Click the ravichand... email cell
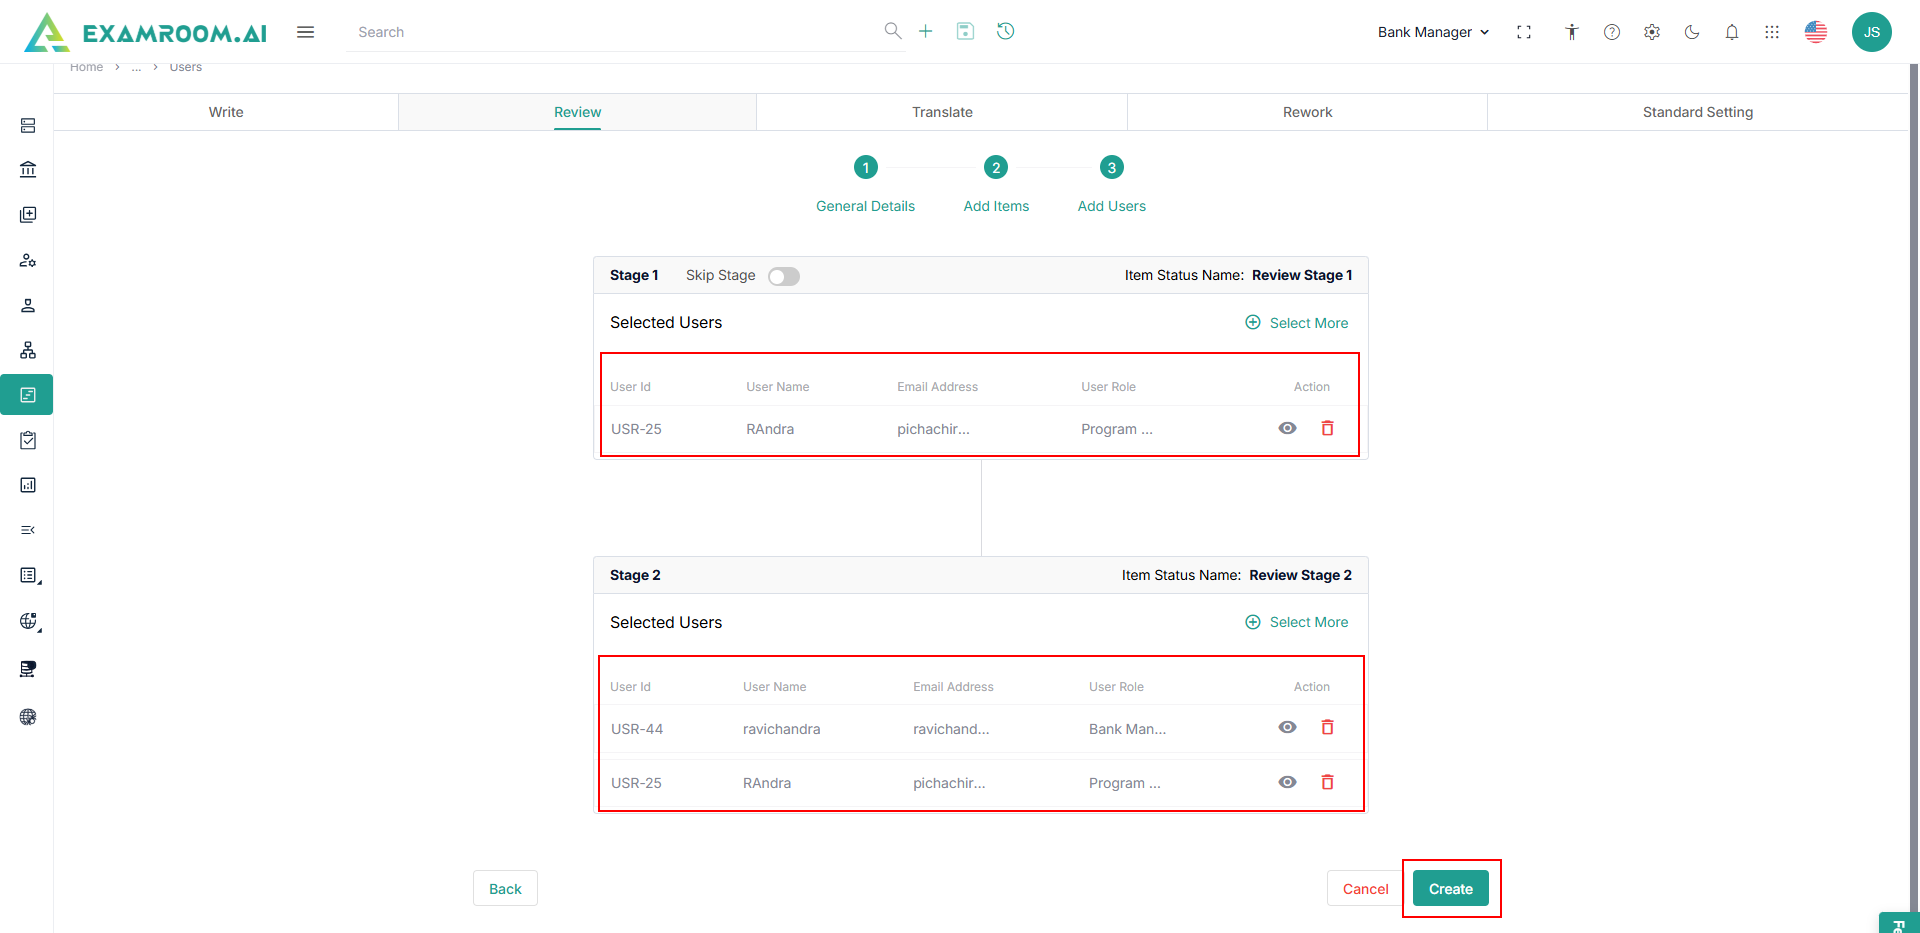The image size is (1920, 933). 951,729
